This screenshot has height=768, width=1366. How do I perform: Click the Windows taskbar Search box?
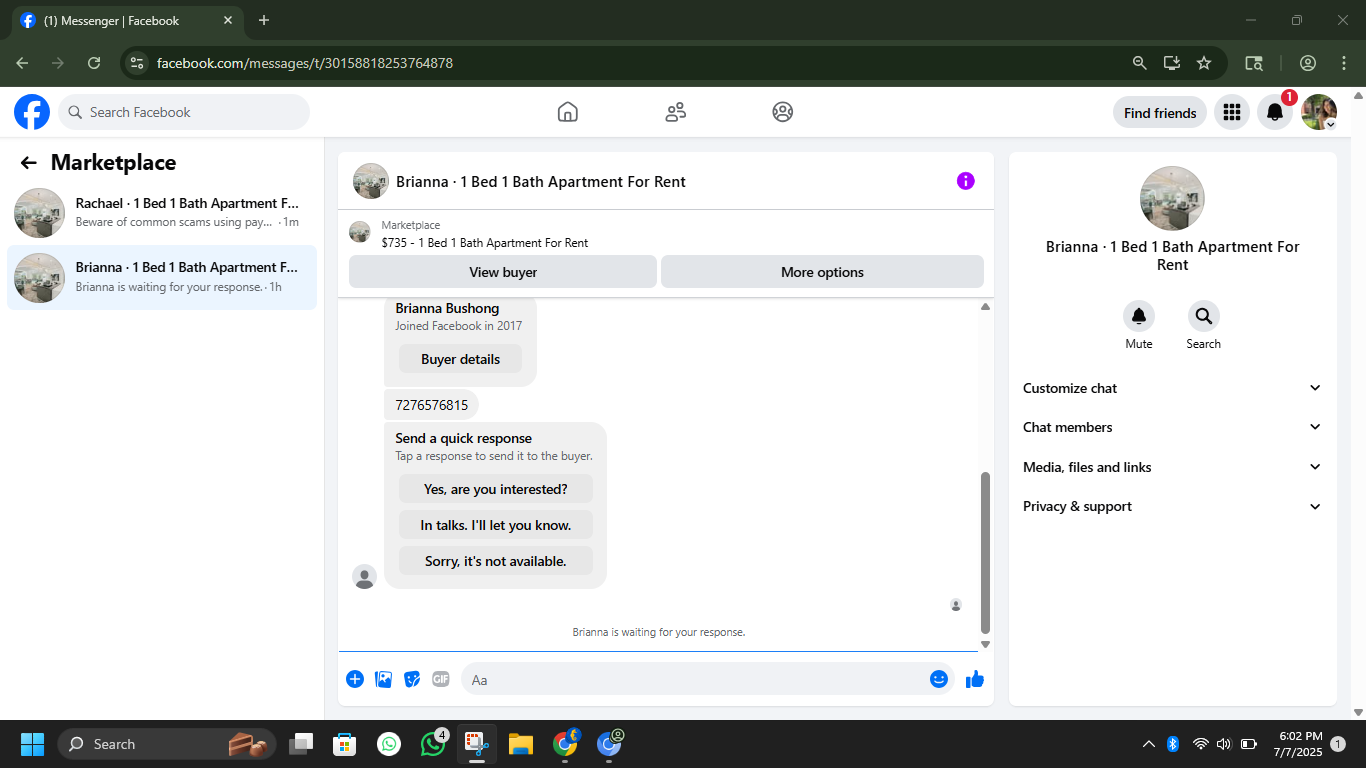coord(167,744)
